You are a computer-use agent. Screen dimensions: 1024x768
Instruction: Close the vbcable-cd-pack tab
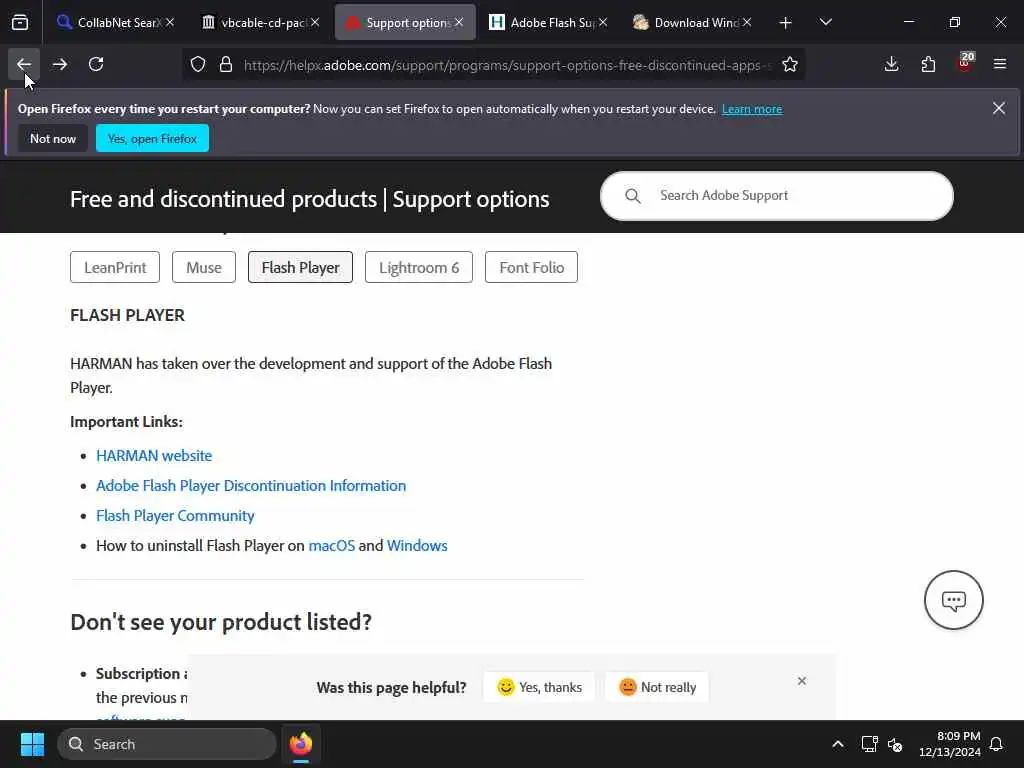(x=315, y=23)
